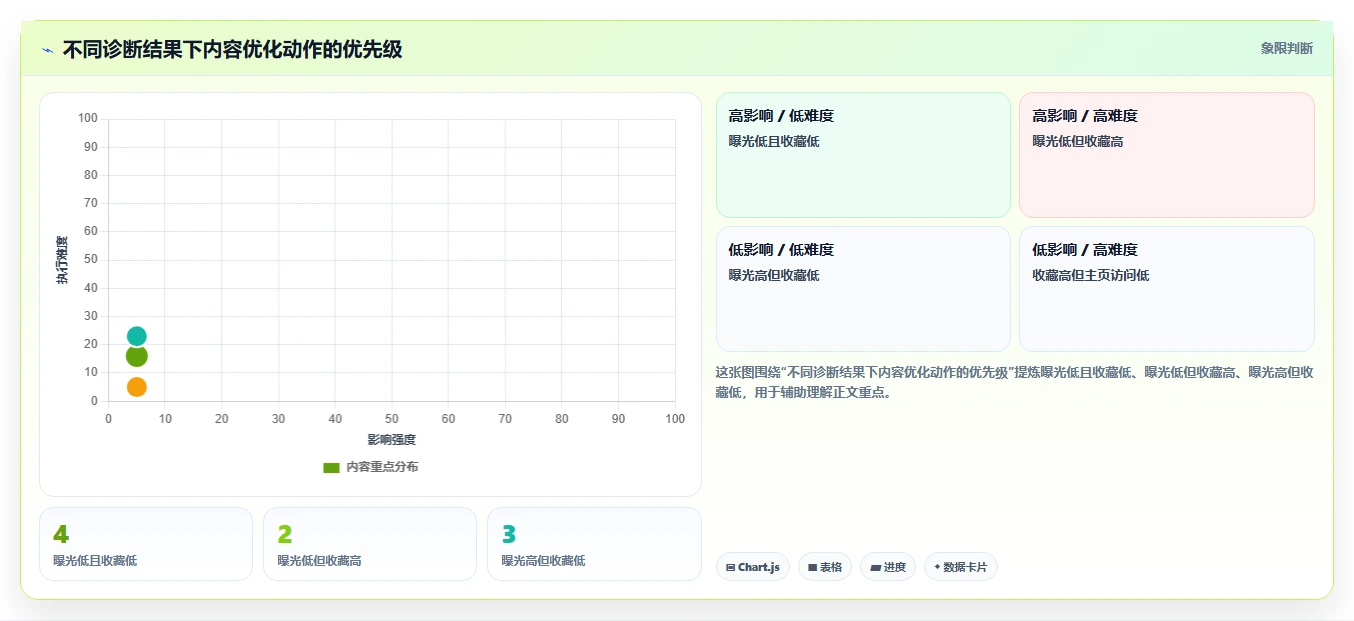This screenshot has width=1354, height=621.
Task: Click the text 收藏高但主页访问低
Action: pos(1090,275)
